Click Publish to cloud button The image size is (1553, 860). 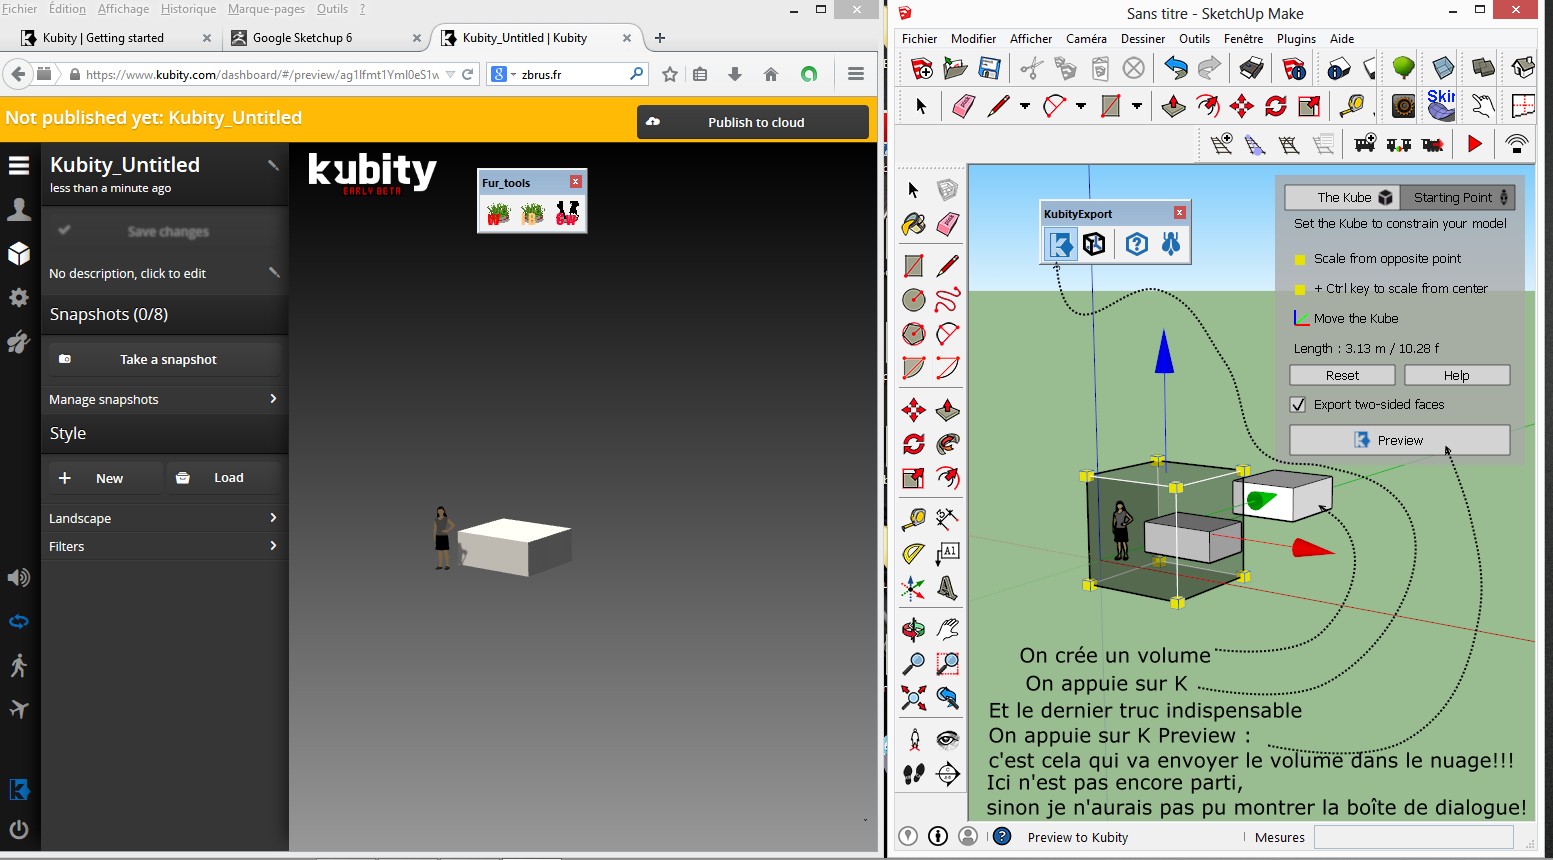tap(753, 122)
